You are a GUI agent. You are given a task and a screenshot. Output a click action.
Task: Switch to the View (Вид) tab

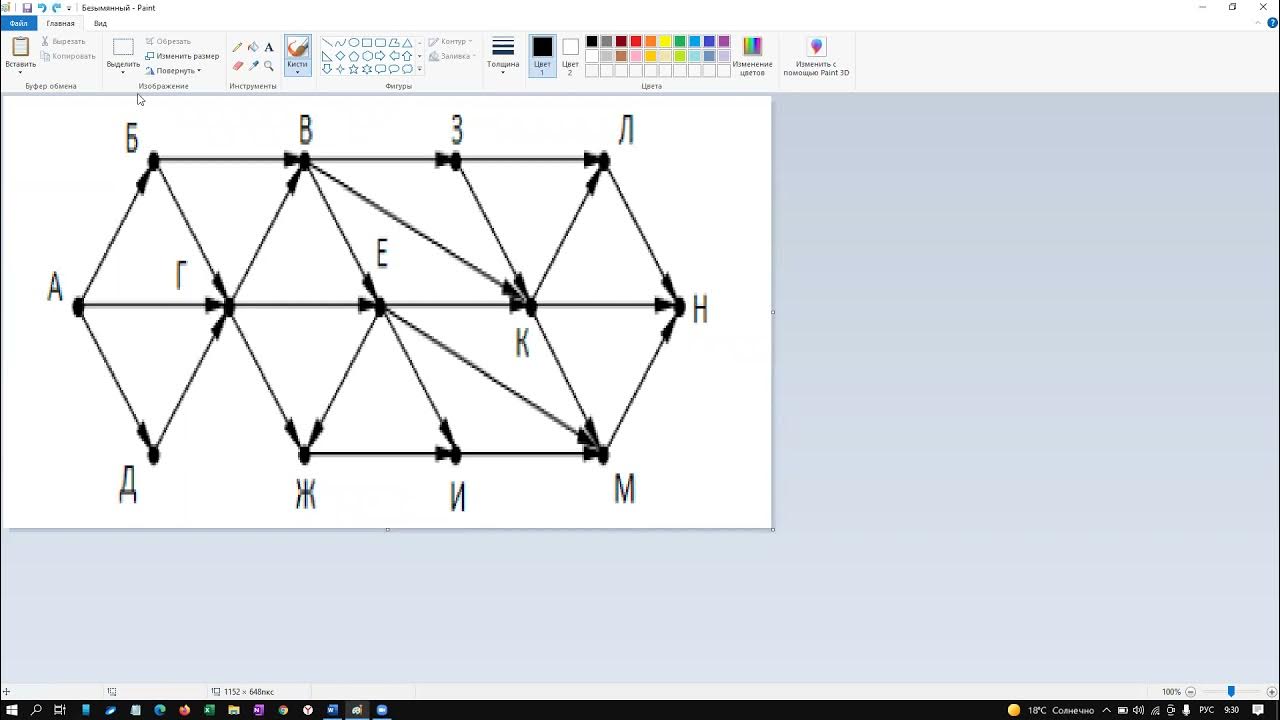click(x=100, y=23)
